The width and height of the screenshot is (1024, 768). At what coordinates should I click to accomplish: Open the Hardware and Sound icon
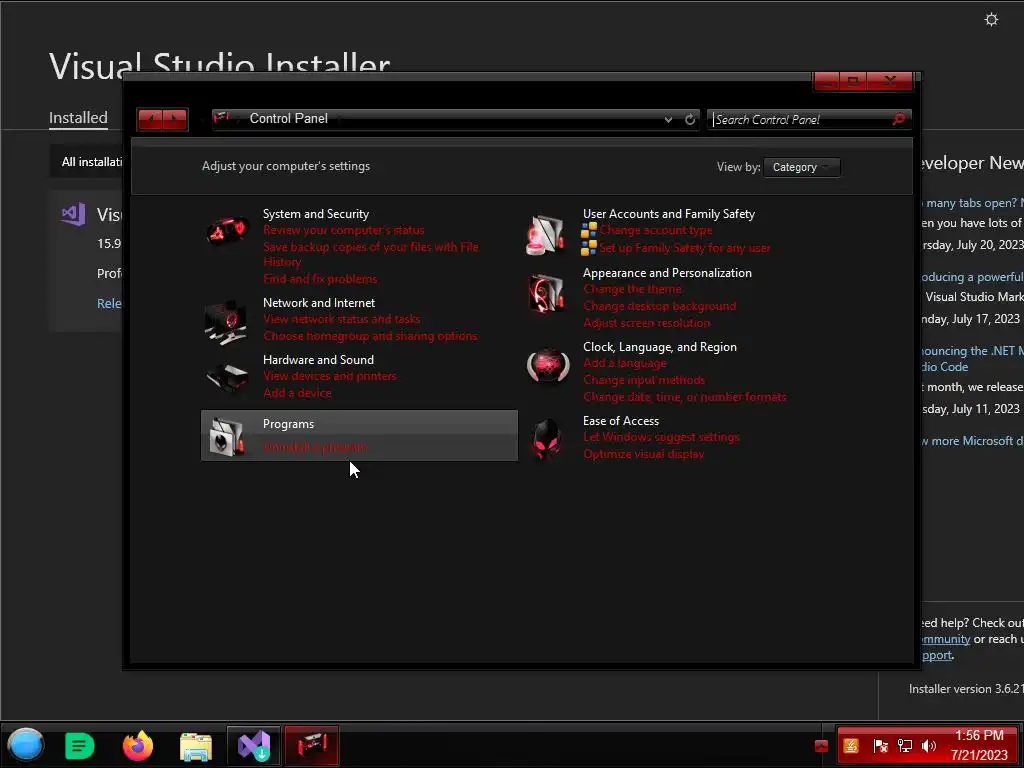pos(227,377)
